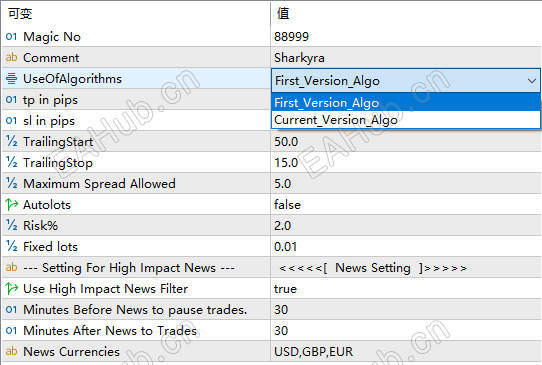Select the Minutes Before News value 30
This screenshot has width=542, height=365.
[281, 310]
